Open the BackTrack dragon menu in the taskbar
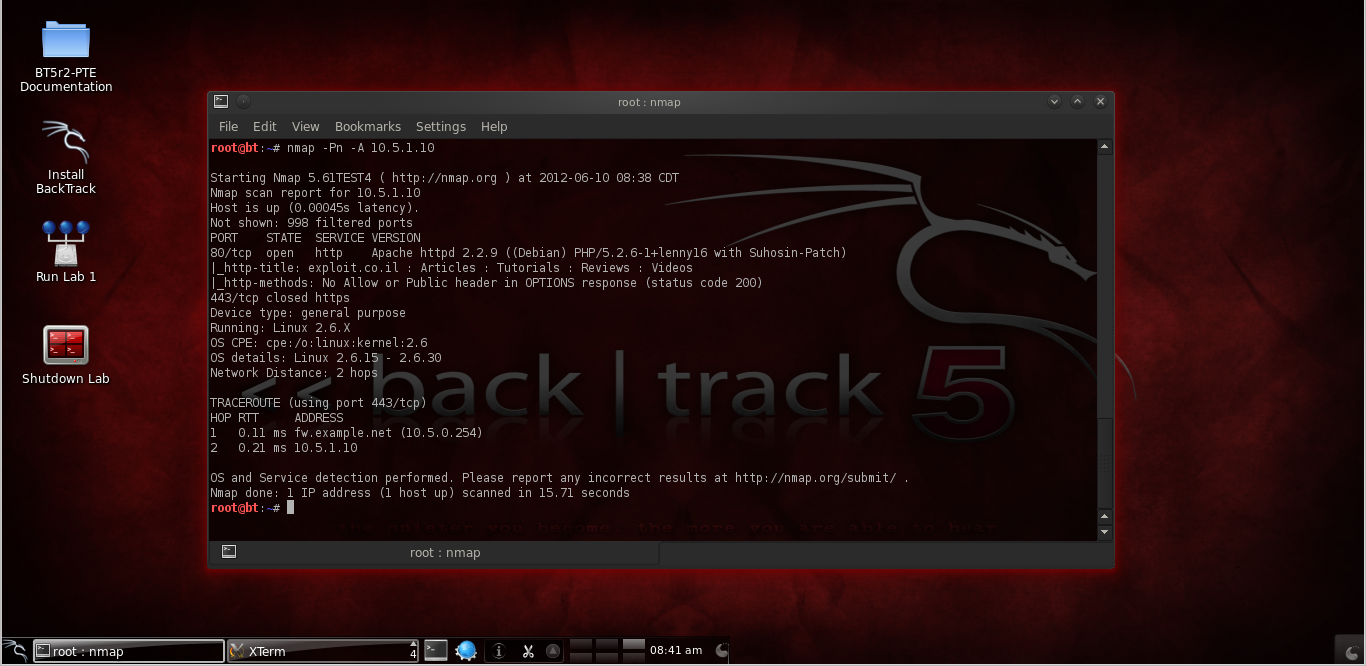Image resolution: width=1366 pixels, height=666 pixels. 14,651
